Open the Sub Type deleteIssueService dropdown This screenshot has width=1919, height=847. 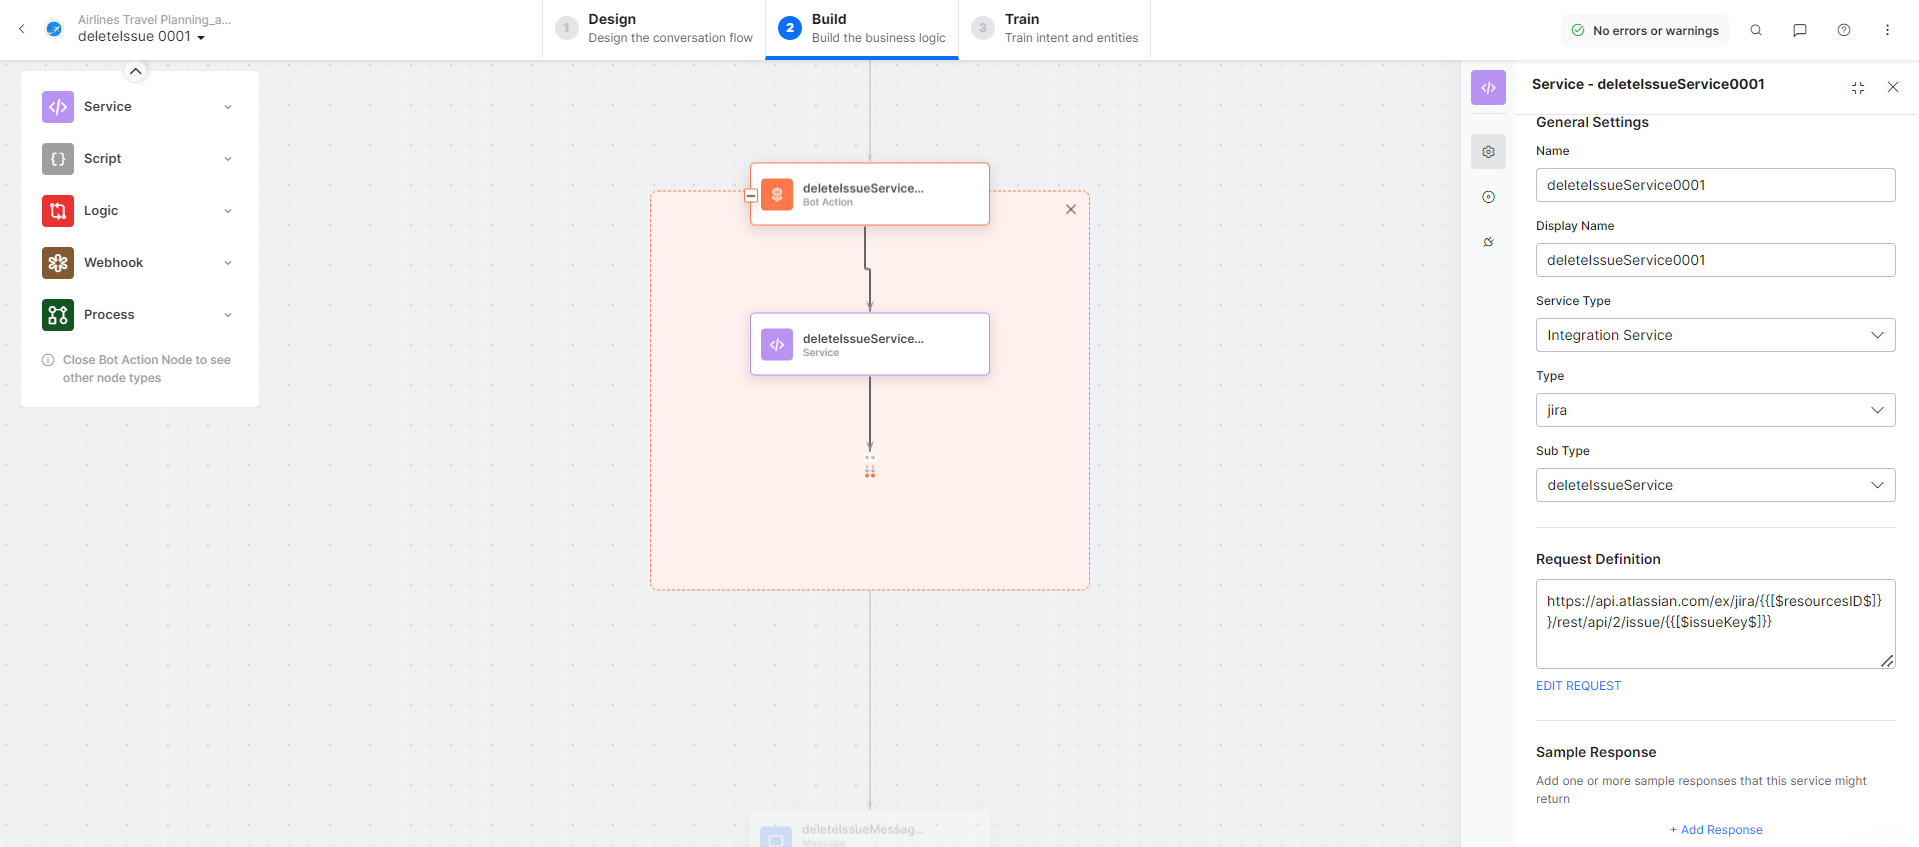[1715, 485]
